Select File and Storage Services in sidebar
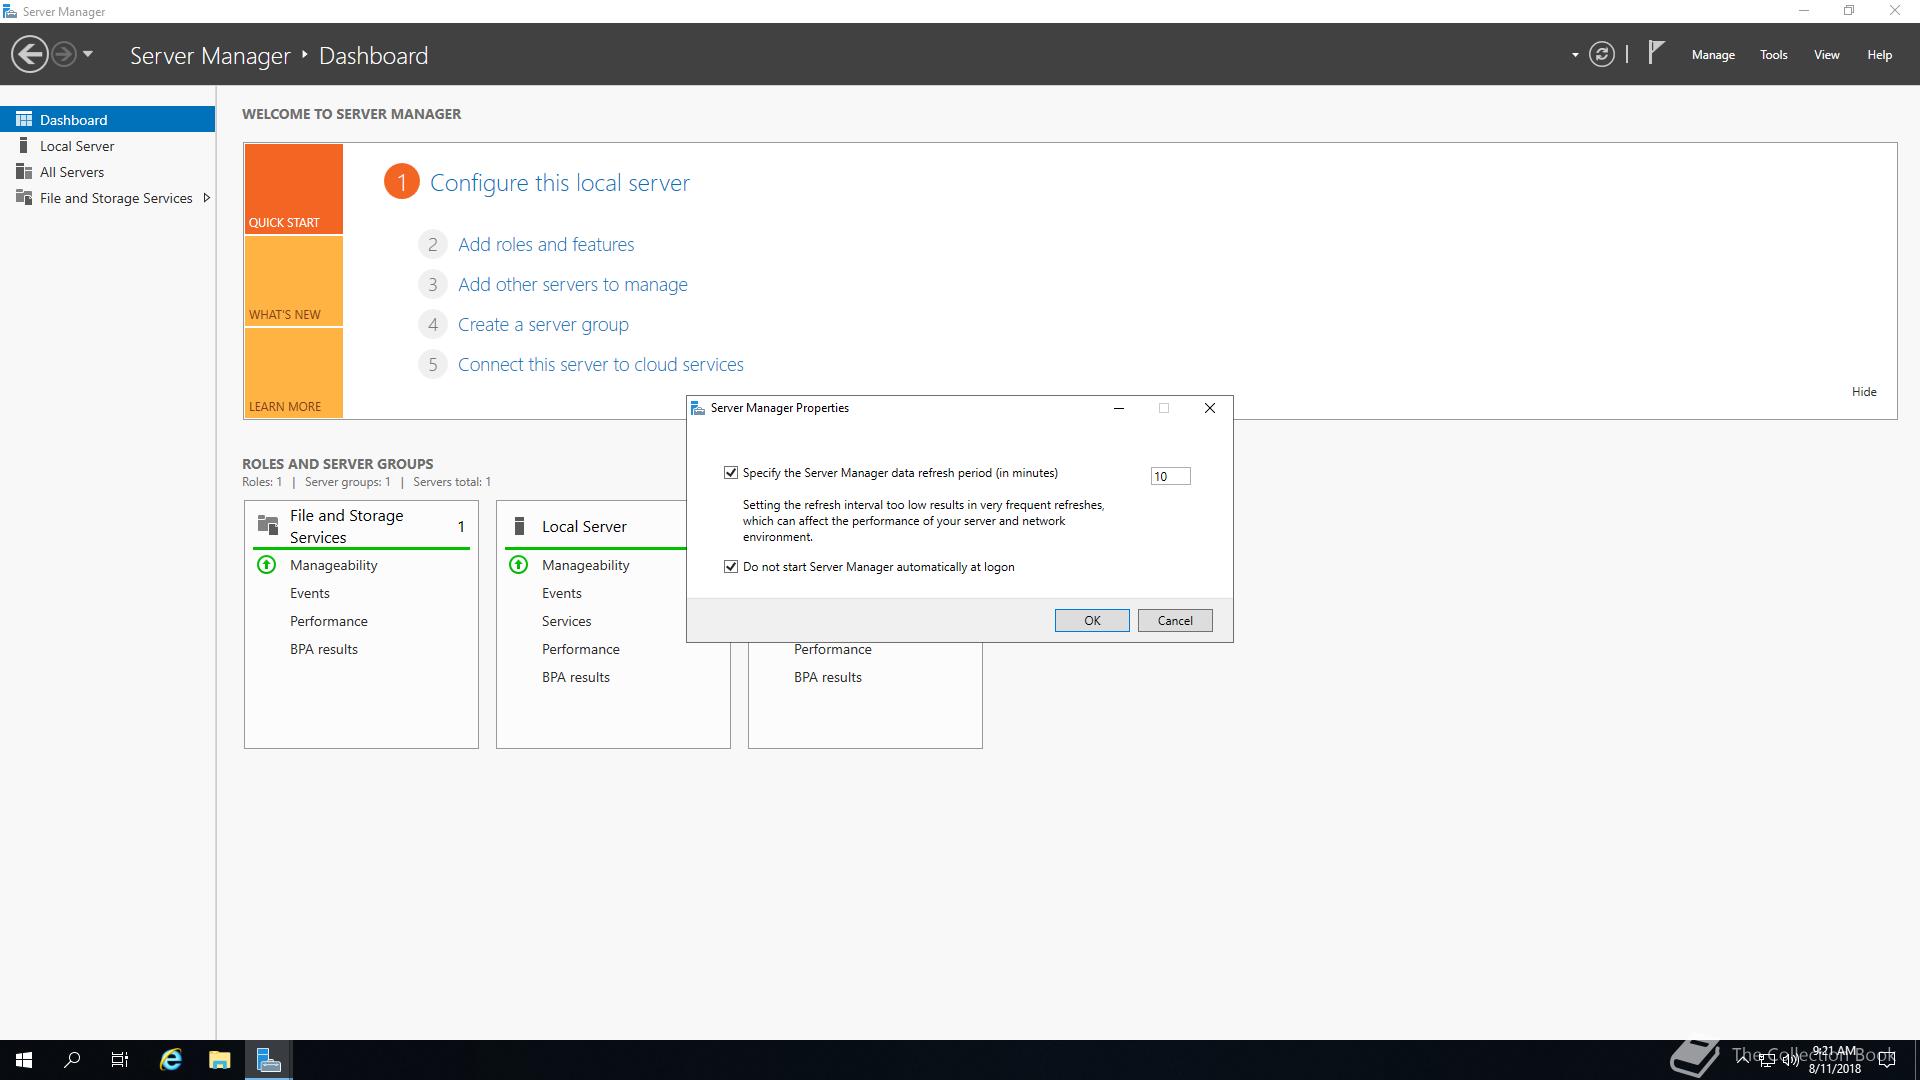1920x1080 pixels. [x=107, y=198]
